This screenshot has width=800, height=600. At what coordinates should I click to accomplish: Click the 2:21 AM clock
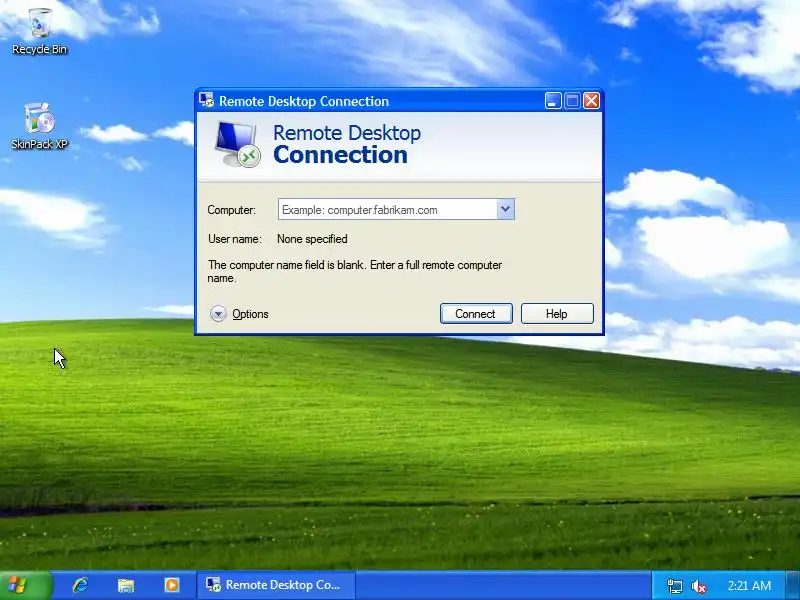(x=749, y=586)
